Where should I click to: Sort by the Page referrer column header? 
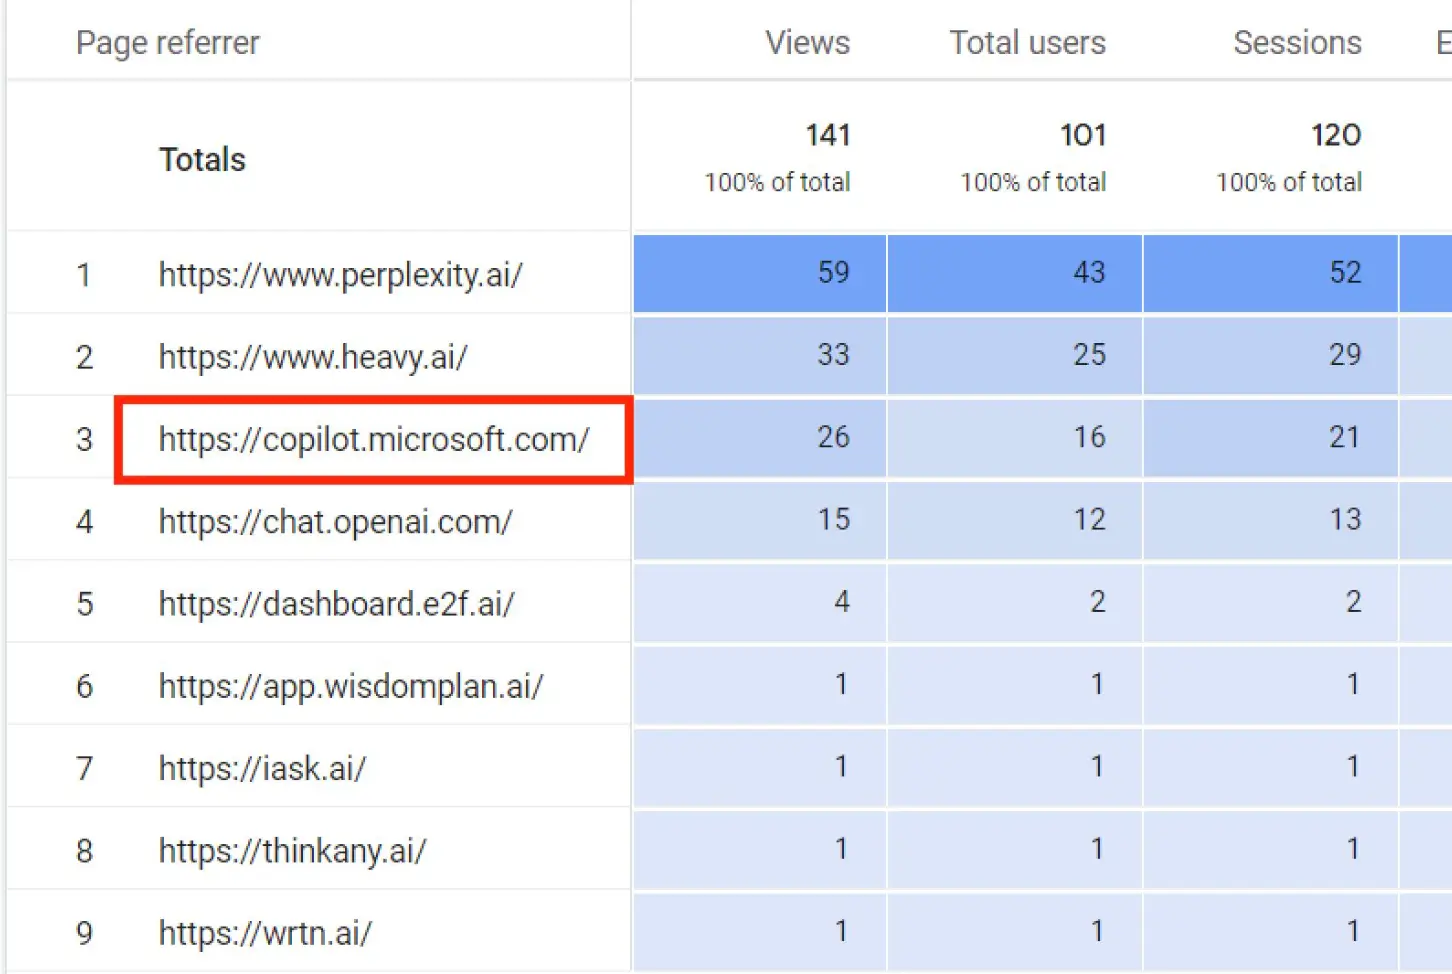click(x=167, y=43)
